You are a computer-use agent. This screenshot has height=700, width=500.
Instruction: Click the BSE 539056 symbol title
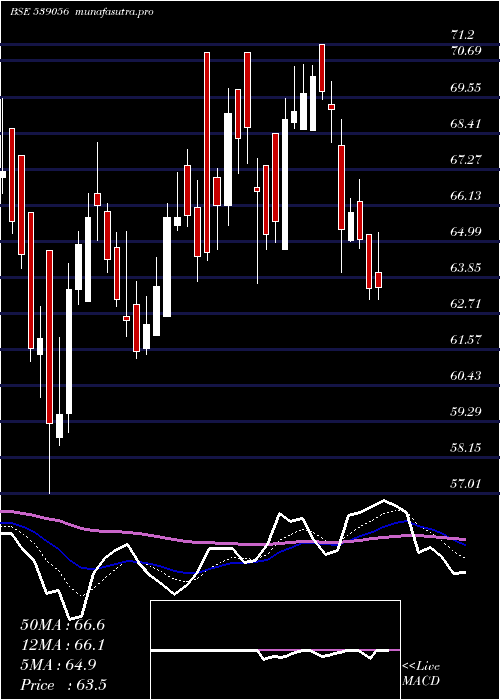[39, 12]
